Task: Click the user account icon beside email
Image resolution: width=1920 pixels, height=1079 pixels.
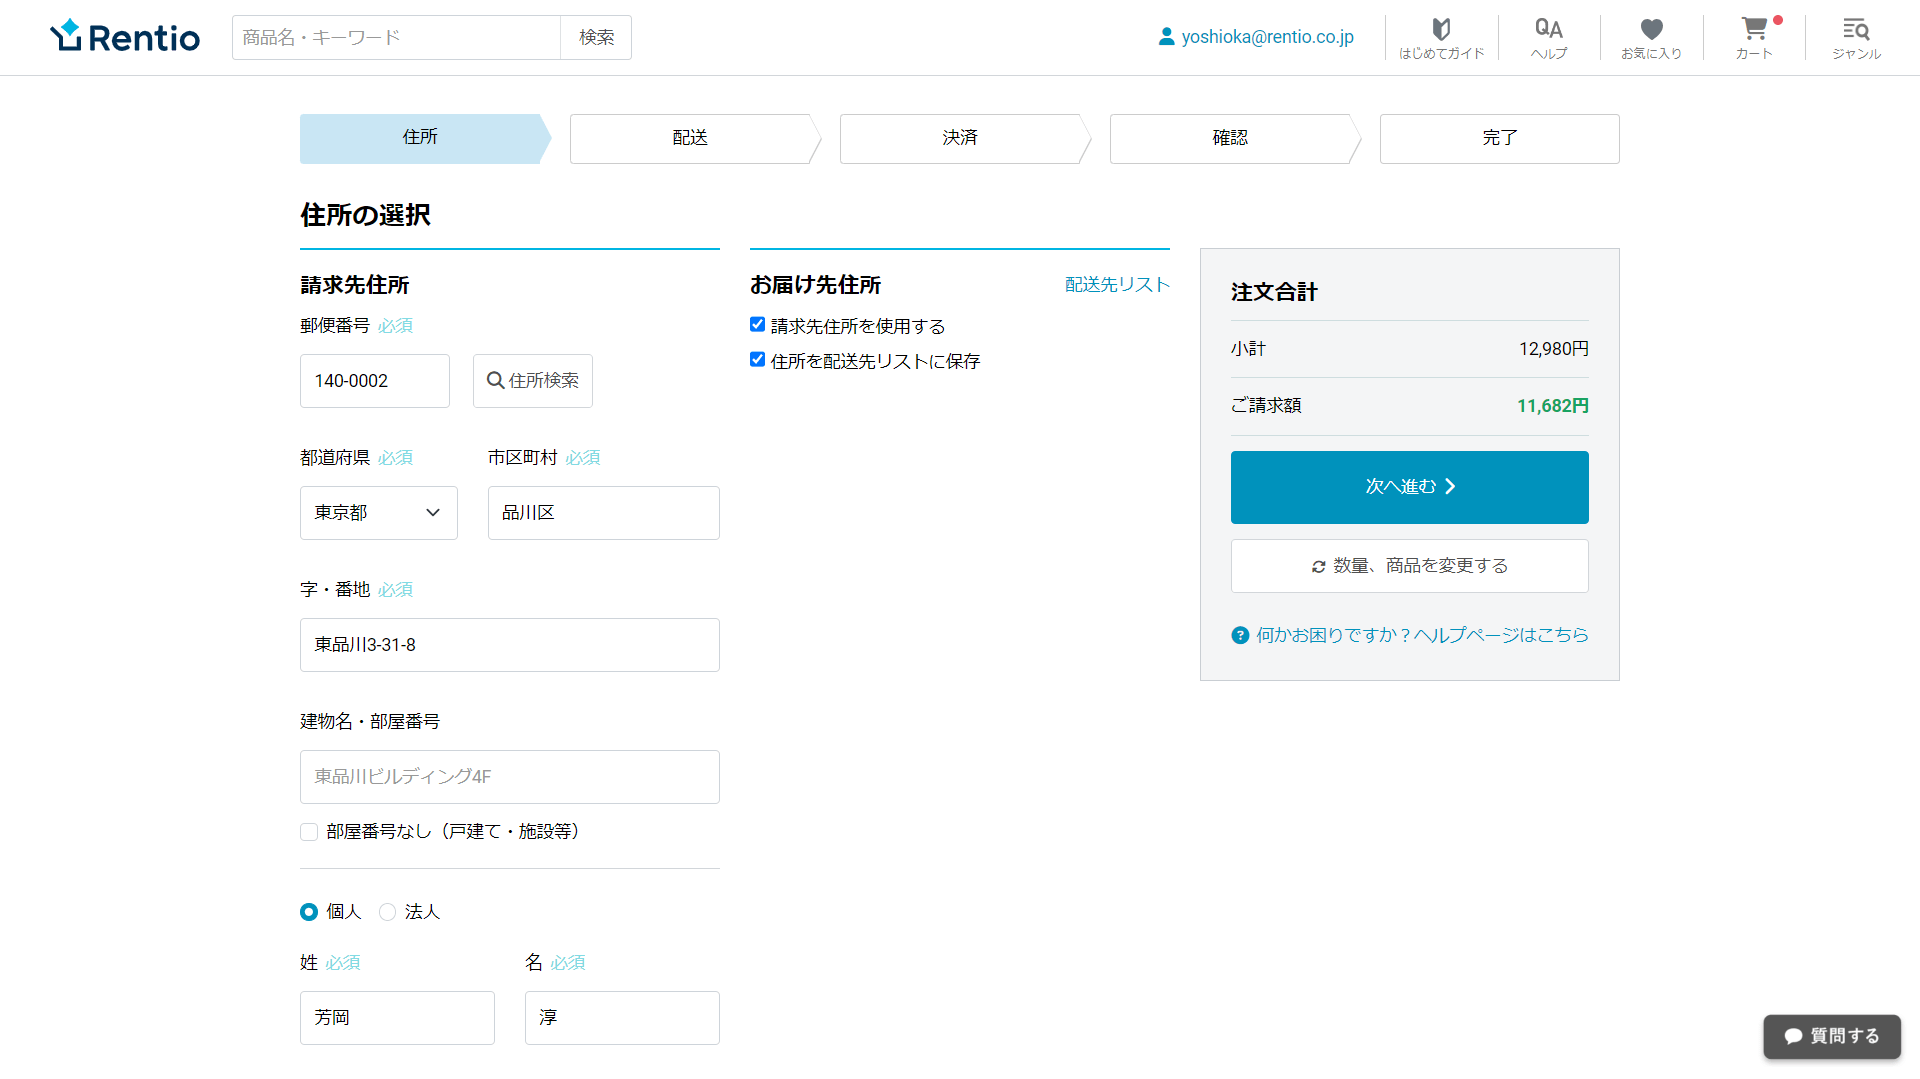Action: [x=1166, y=37]
